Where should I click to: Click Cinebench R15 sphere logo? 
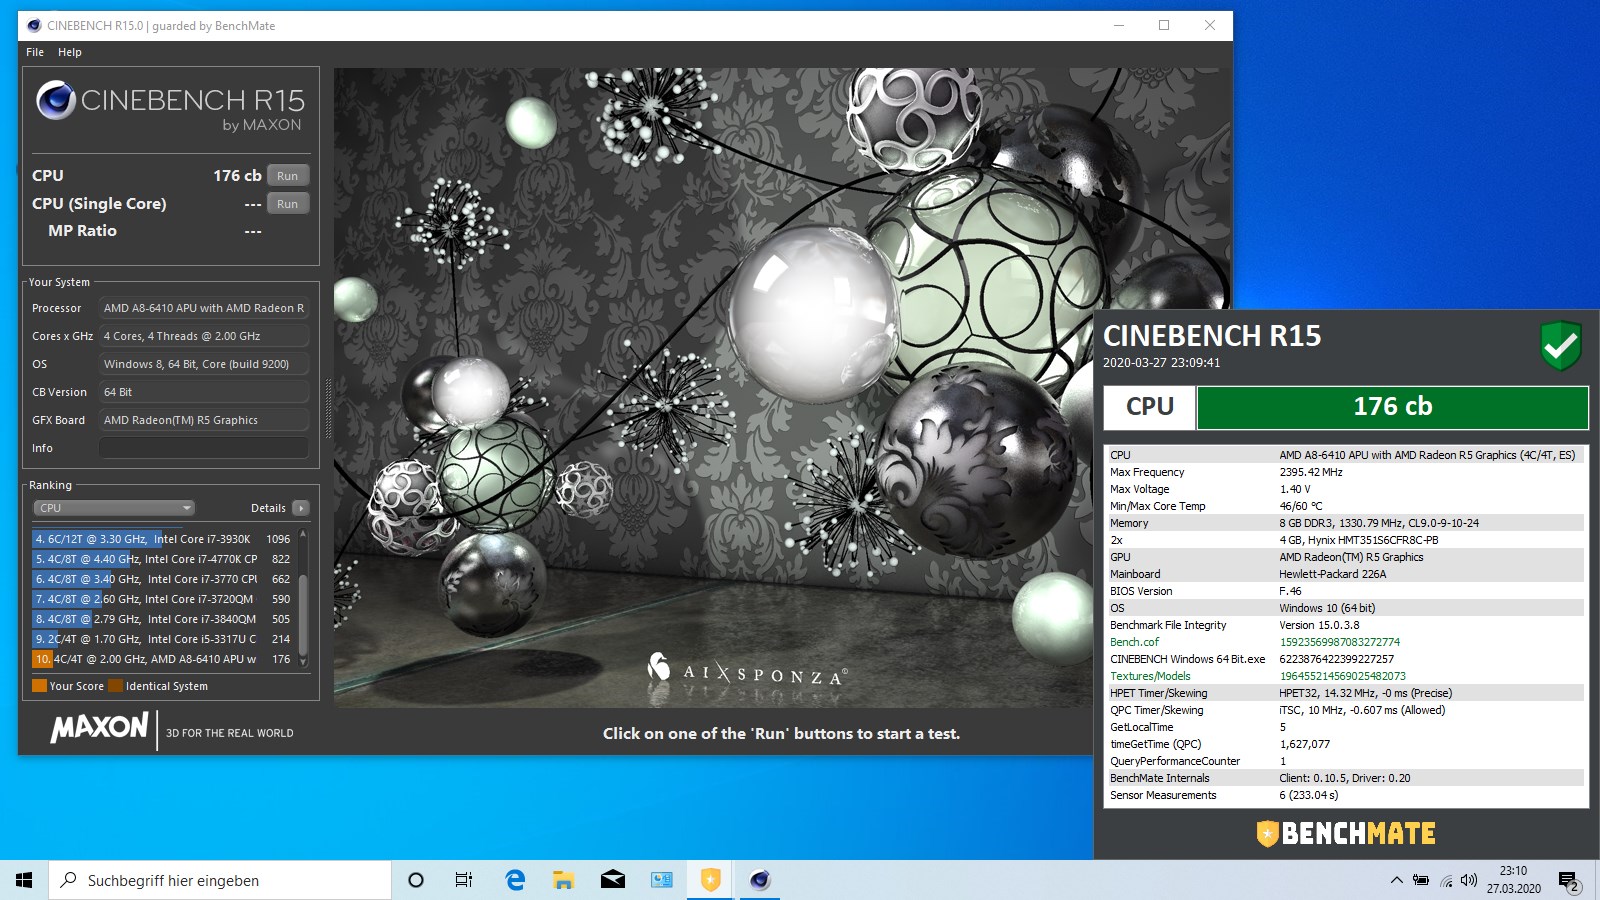pos(56,100)
